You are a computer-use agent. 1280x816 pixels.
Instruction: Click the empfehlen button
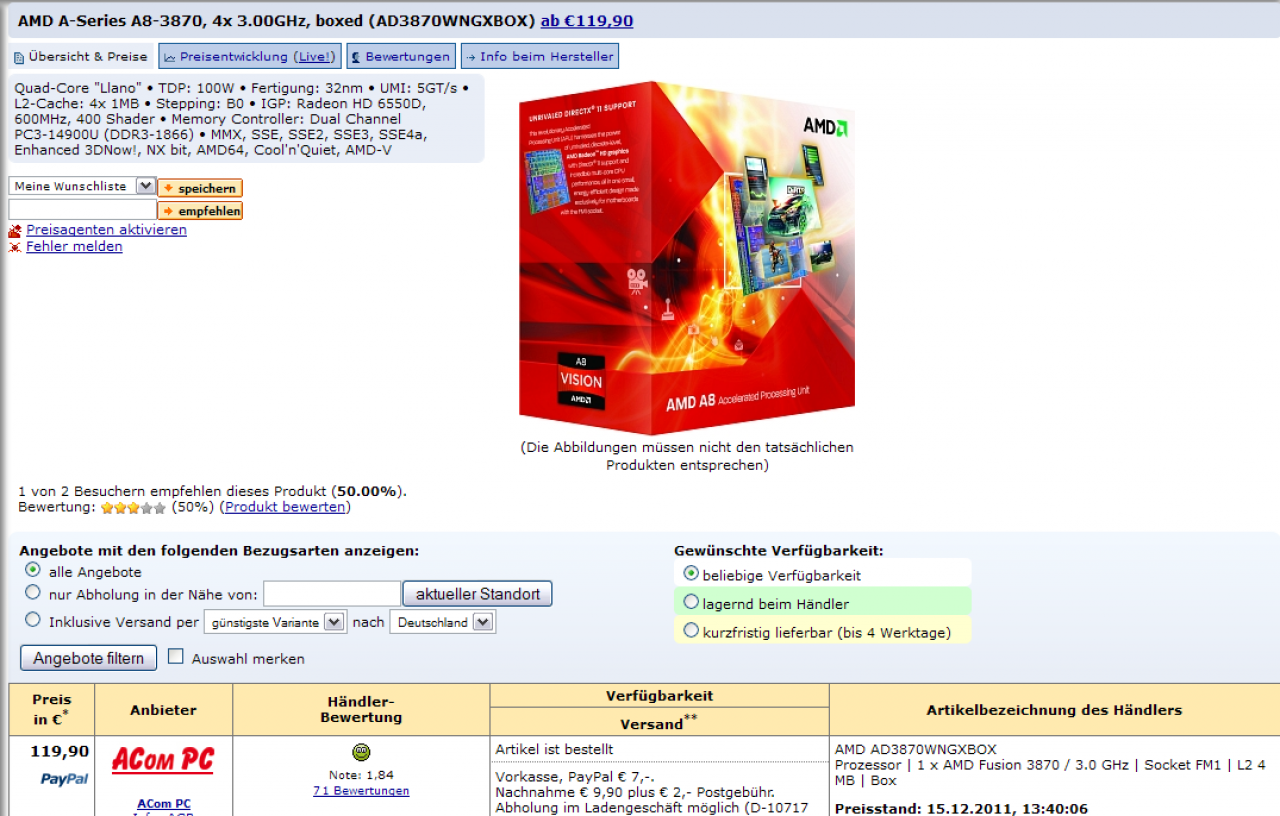200,211
